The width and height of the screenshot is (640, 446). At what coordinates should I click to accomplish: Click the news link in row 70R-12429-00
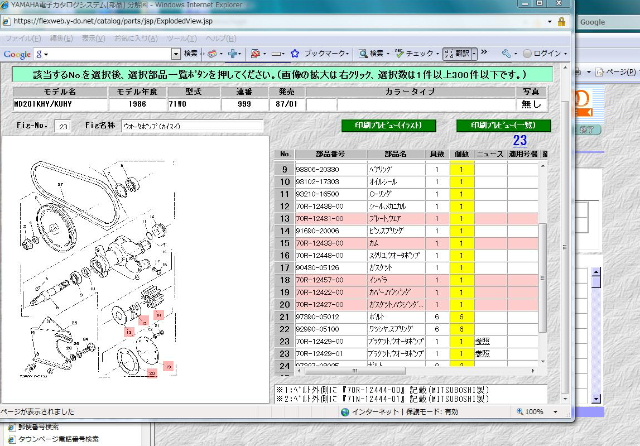coord(482,341)
